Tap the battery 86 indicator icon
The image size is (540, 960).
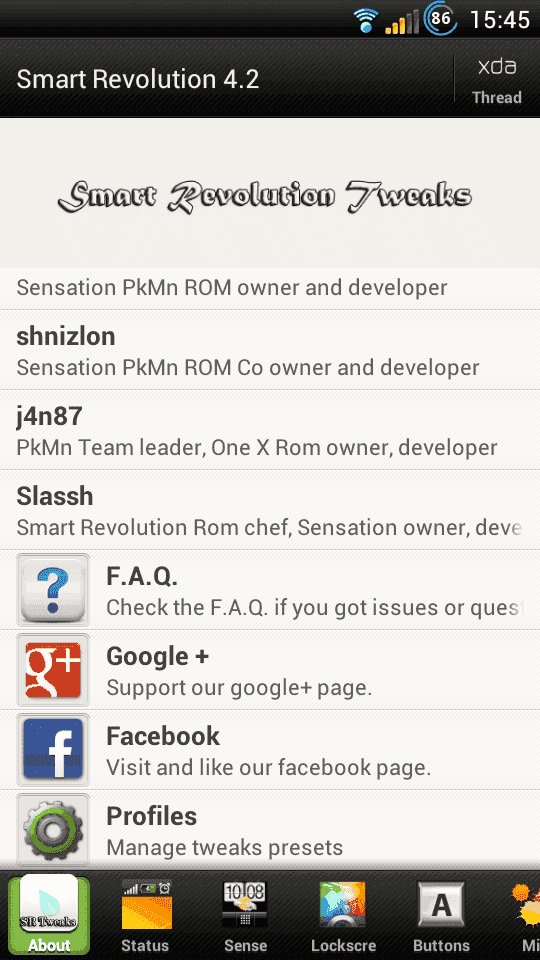(x=440, y=18)
